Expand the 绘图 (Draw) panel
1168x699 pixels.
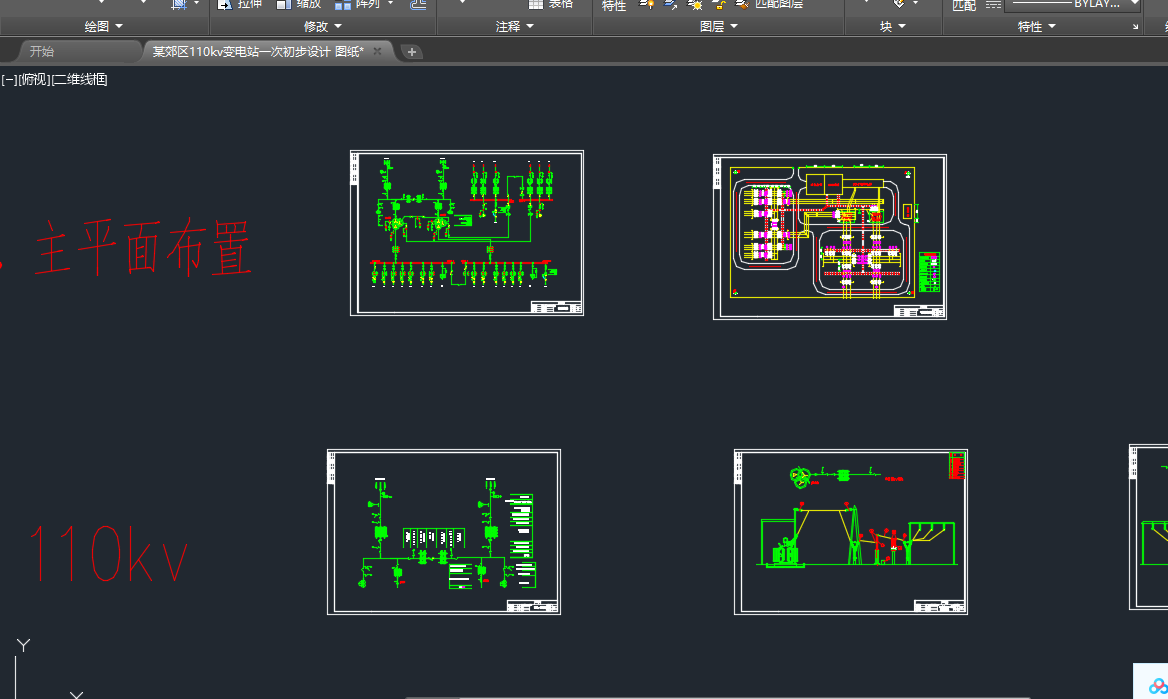(104, 27)
